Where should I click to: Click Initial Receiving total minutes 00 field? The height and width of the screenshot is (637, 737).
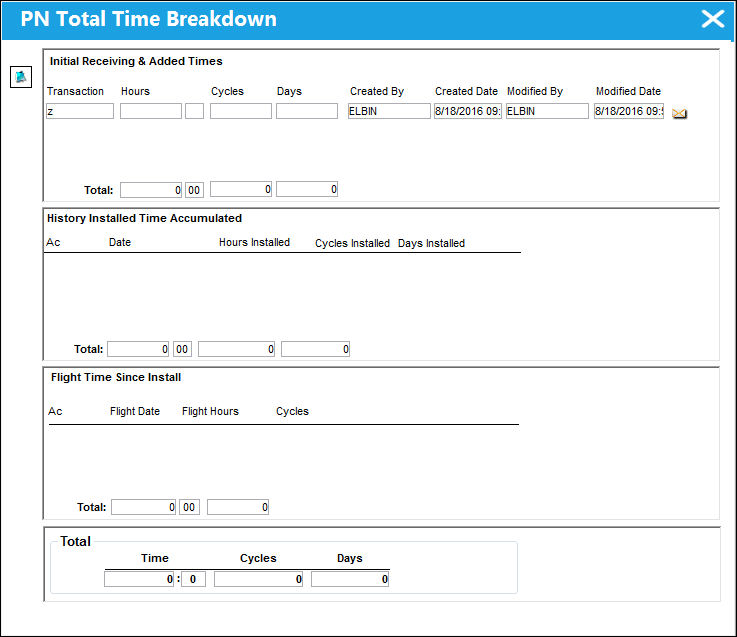point(195,190)
